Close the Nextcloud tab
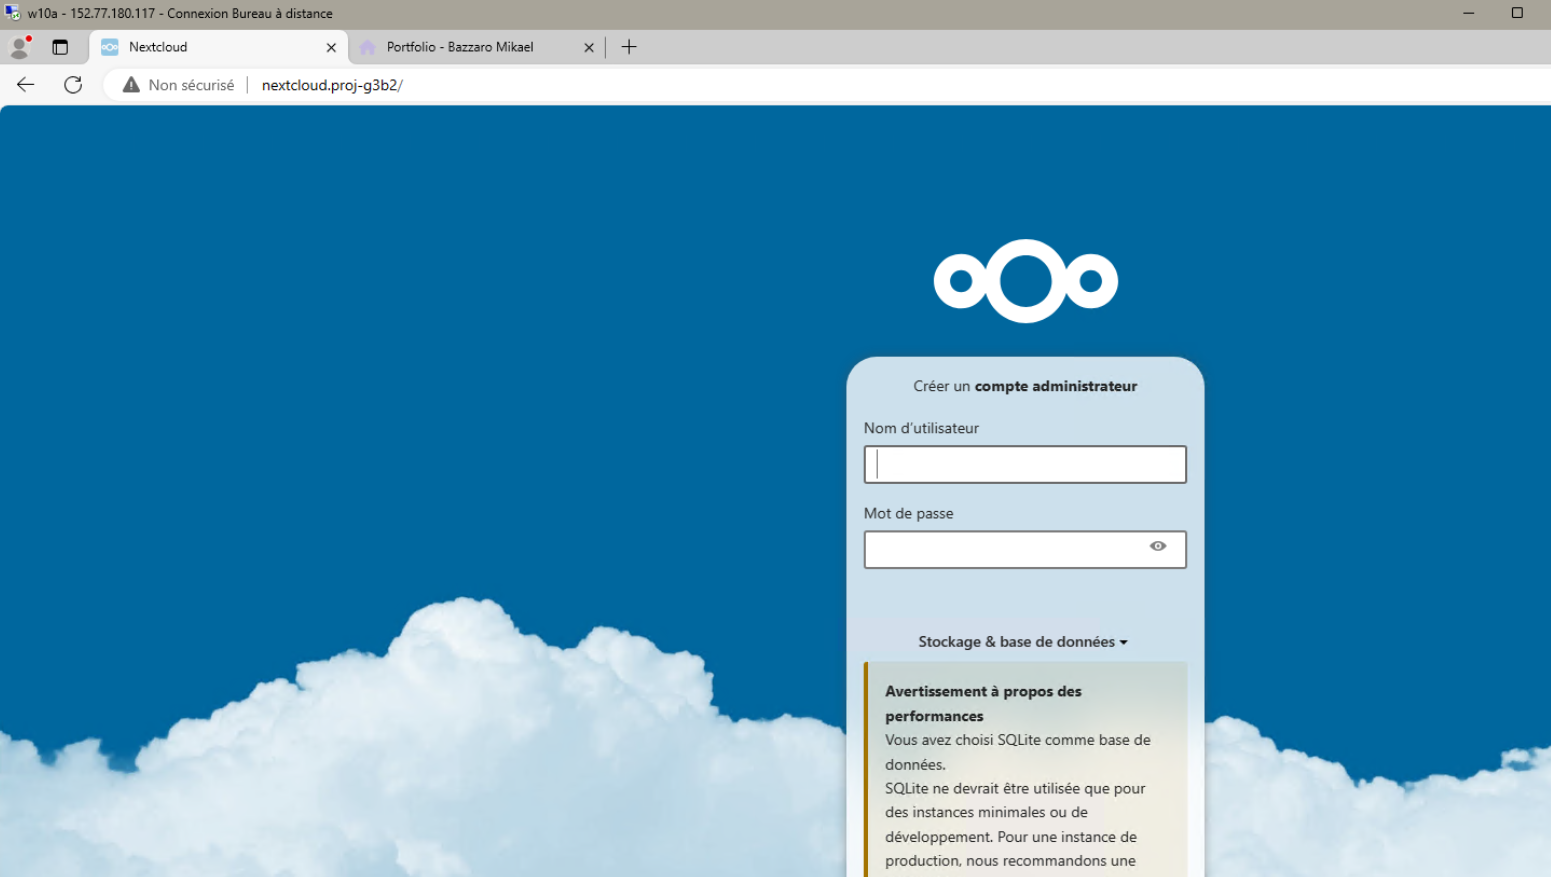This screenshot has width=1551, height=877. [x=331, y=47]
